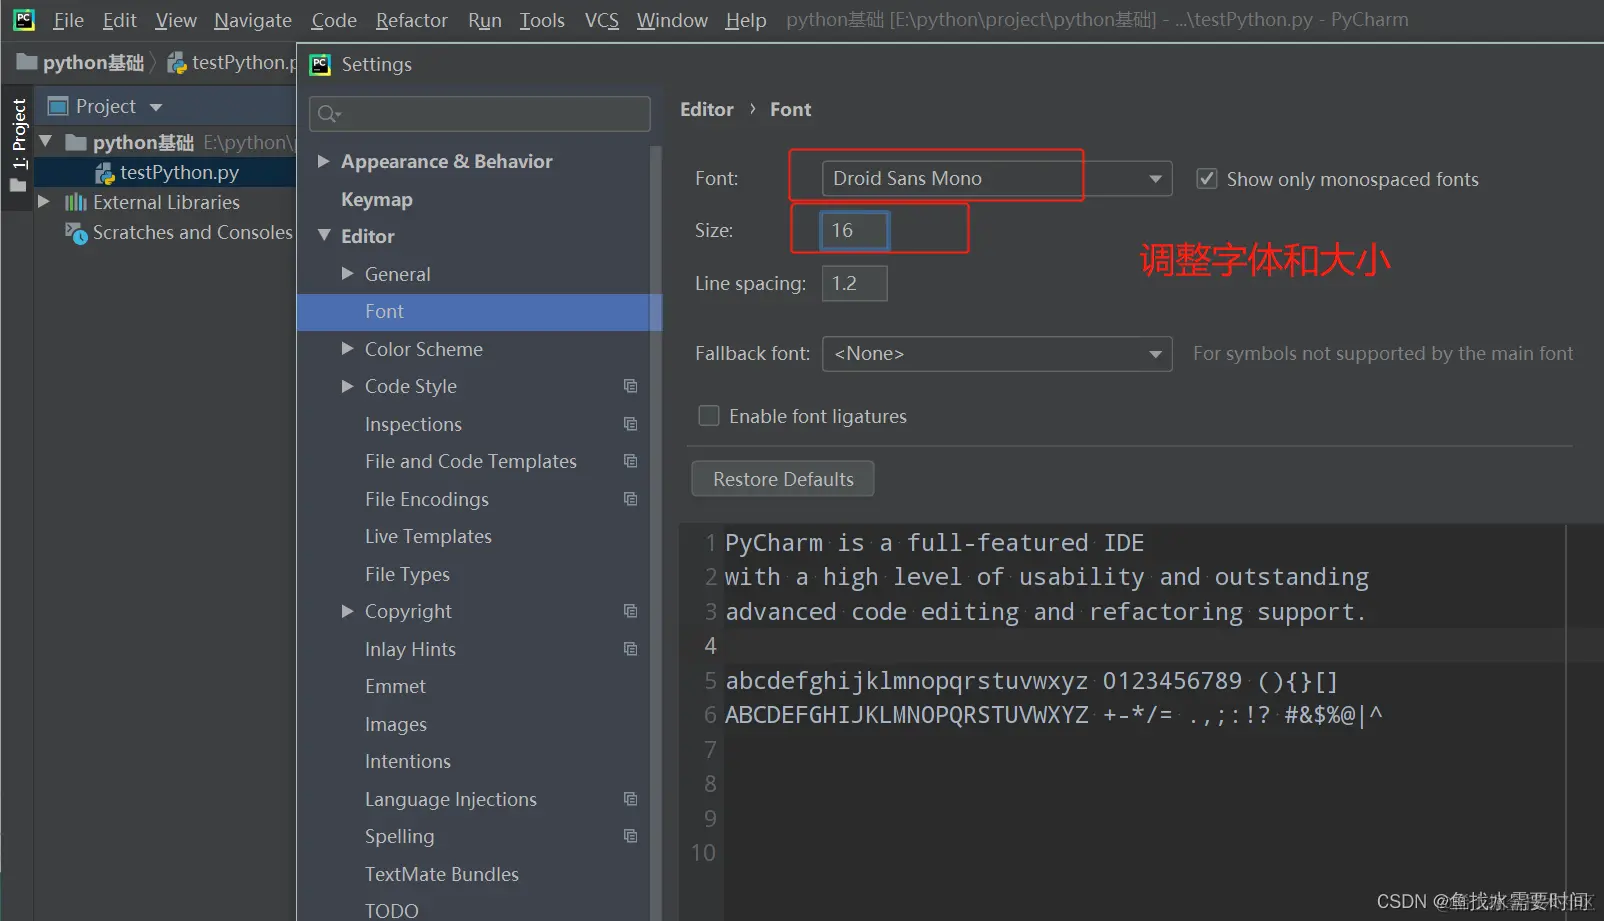Open the View menu
This screenshot has height=921, width=1604.
click(x=176, y=20)
